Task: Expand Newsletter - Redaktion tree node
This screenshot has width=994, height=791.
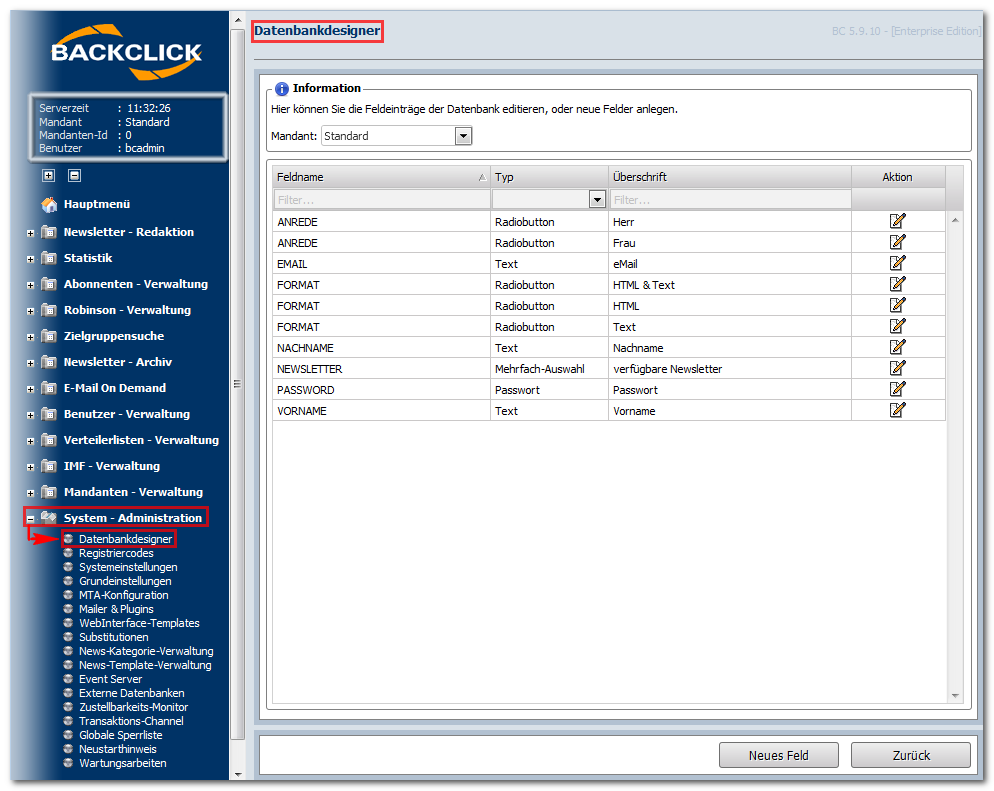Action: click(x=30, y=233)
